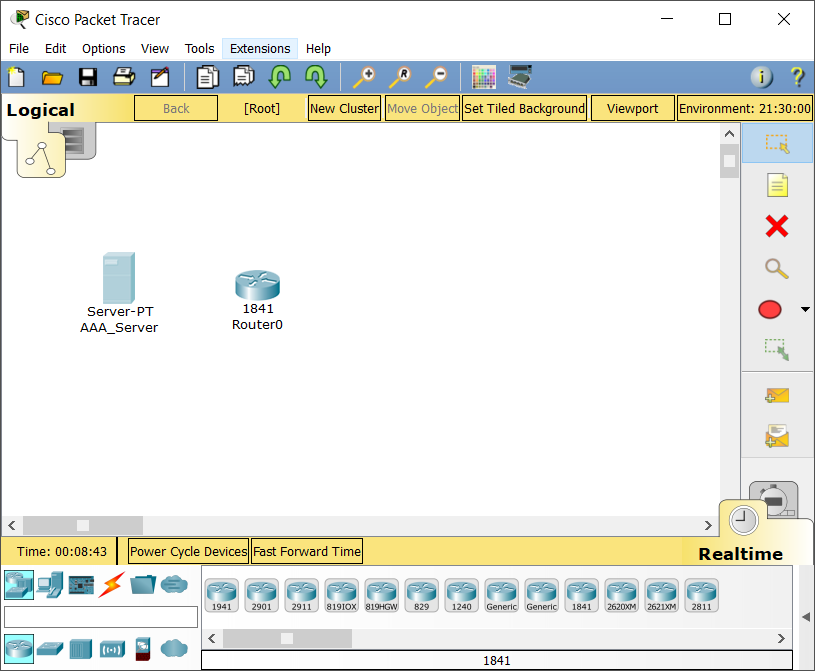
Task: Open the Tools menu
Action: (x=200, y=48)
